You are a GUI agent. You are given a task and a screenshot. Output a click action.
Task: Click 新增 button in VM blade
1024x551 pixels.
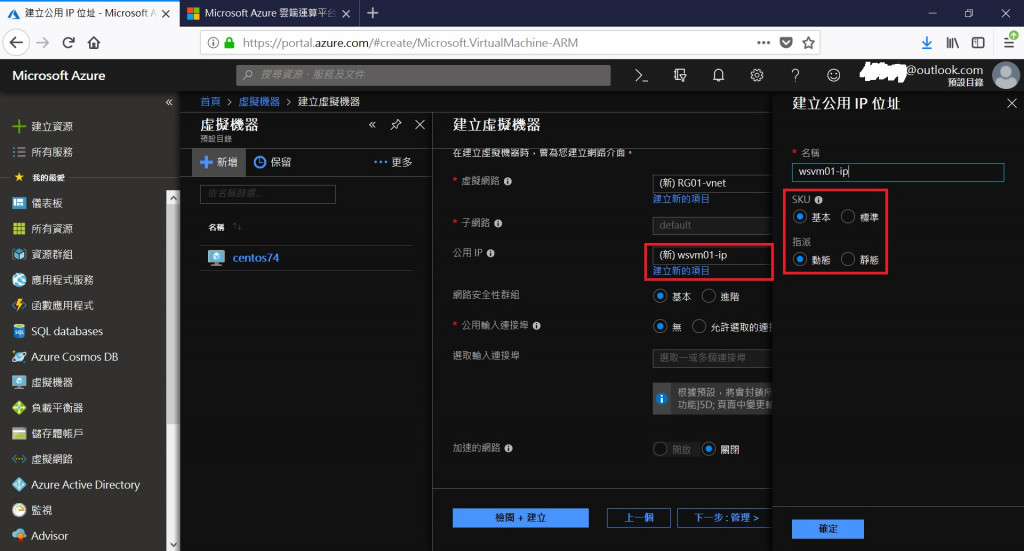click(x=219, y=162)
